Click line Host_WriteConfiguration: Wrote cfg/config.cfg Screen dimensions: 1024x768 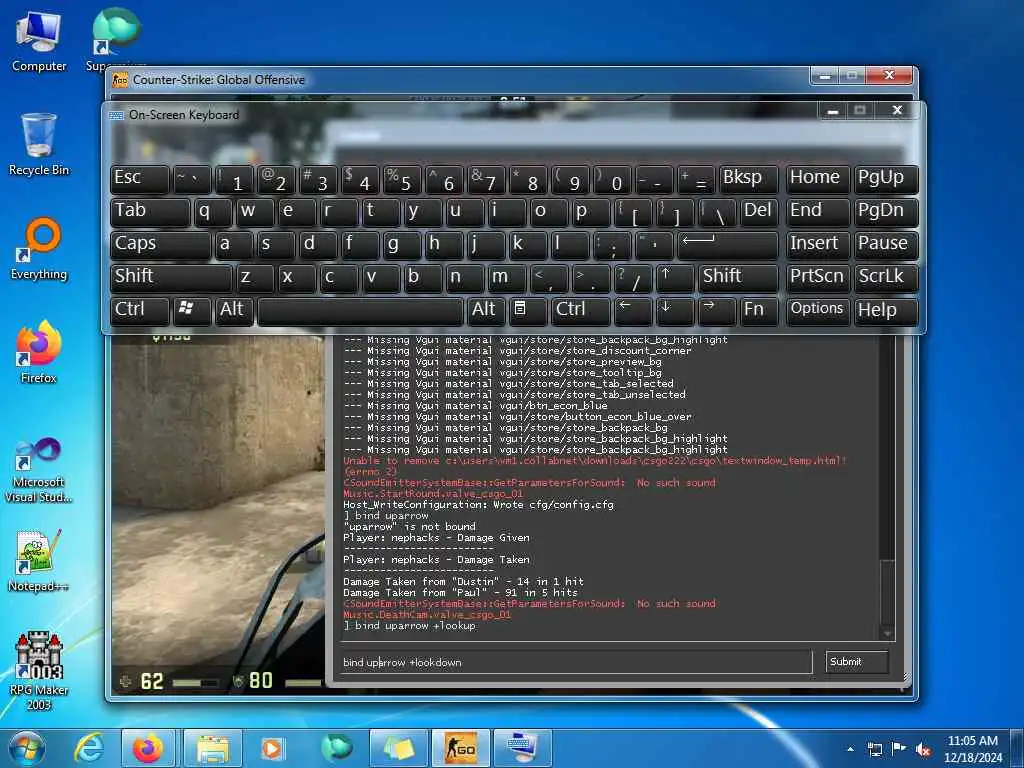479,504
